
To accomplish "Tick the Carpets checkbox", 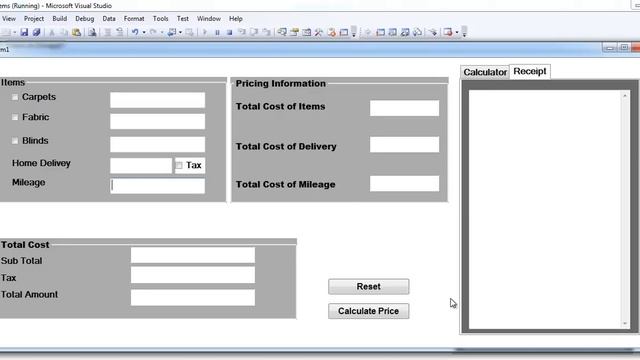I will pos(15,97).
